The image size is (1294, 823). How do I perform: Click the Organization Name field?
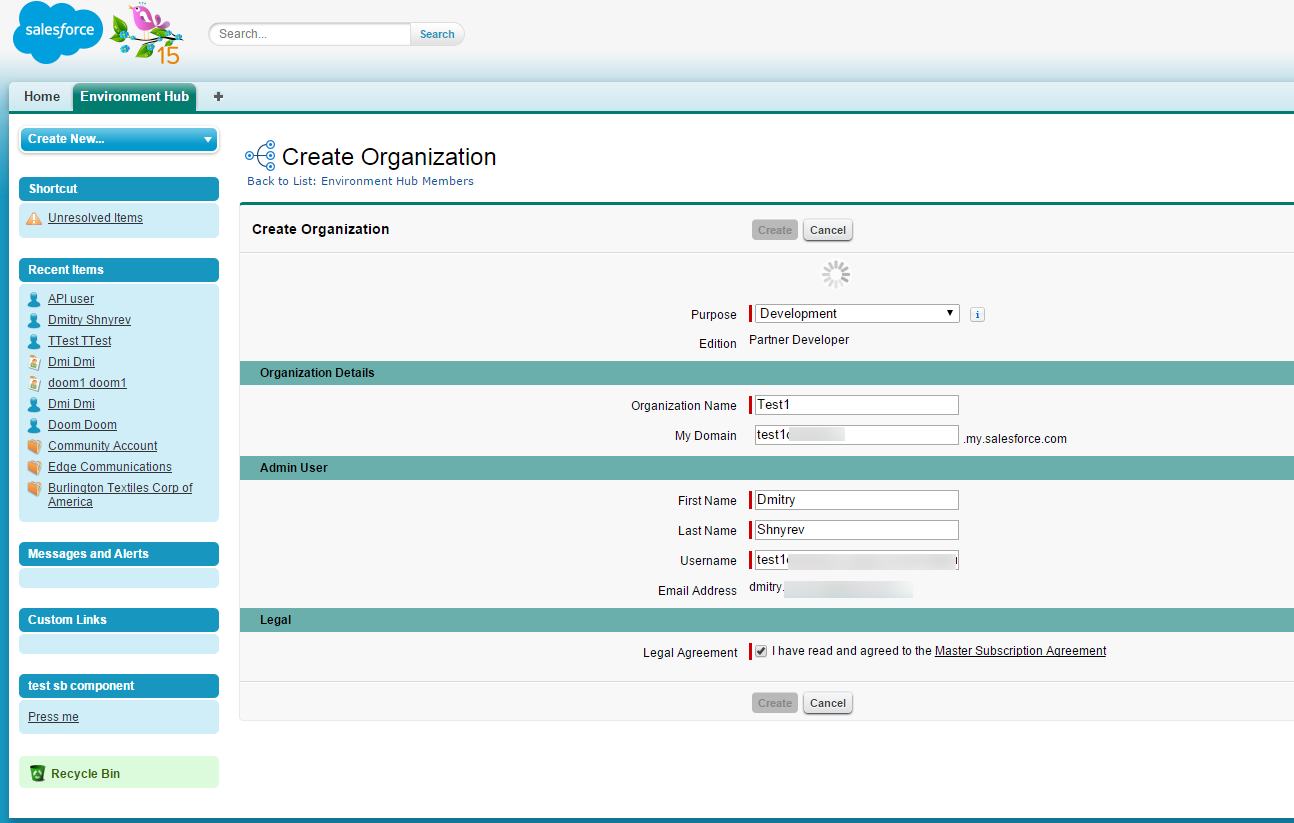856,405
